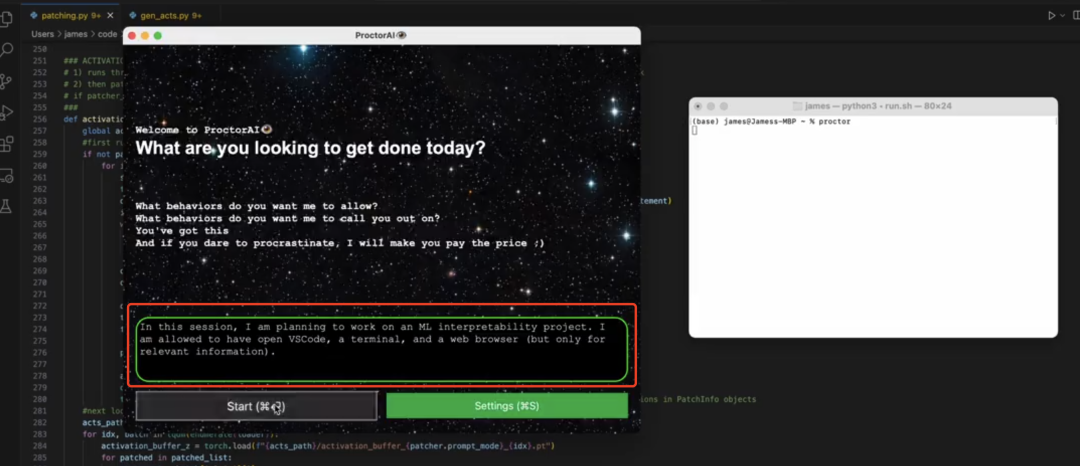1080x466 pixels.
Task: Switch to the gen_acts.py editor tab
Action: click(x=170, y=15)
